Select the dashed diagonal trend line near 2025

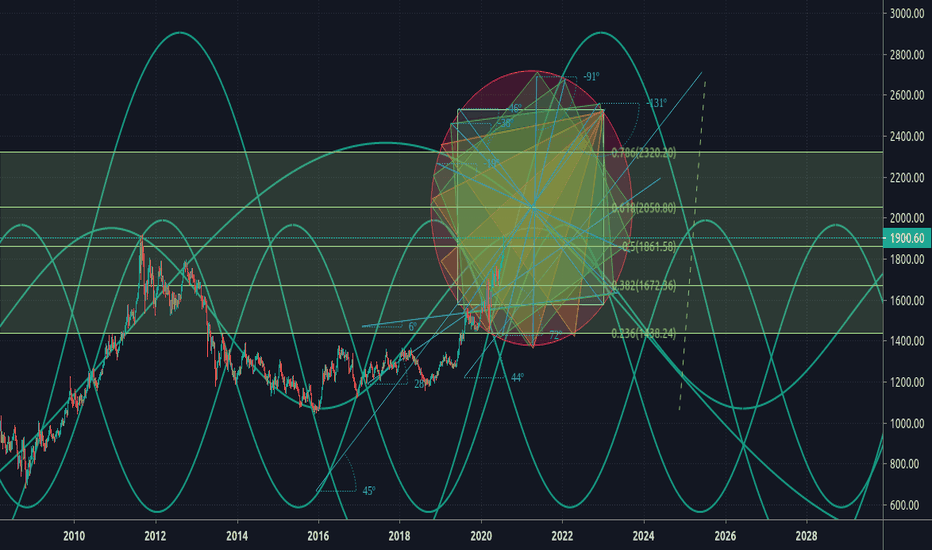coord(692,246)
